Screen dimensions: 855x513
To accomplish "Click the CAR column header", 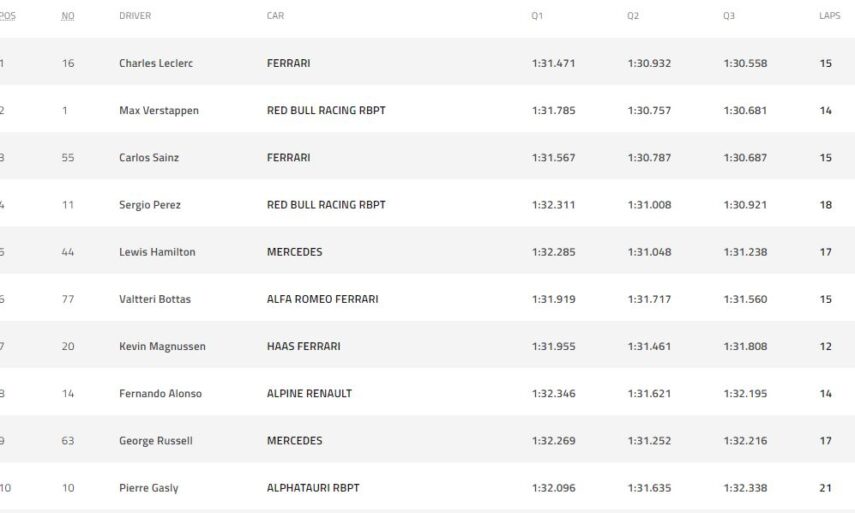I will coord(275,16).
